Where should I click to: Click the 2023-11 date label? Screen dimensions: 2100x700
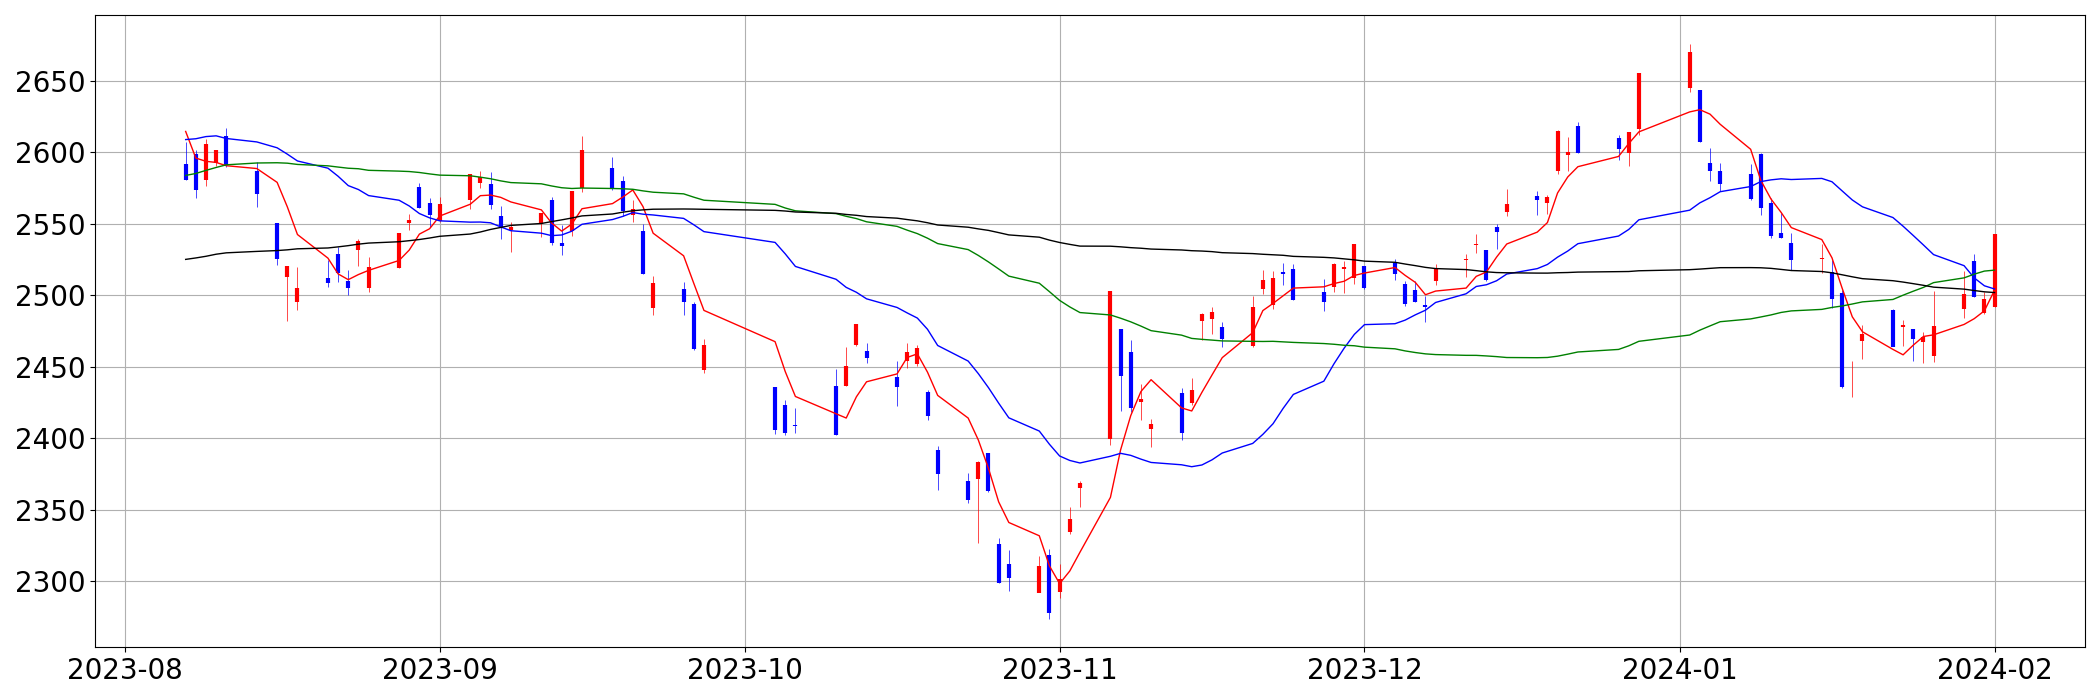pyautogui.click(x=1060, y=671)
